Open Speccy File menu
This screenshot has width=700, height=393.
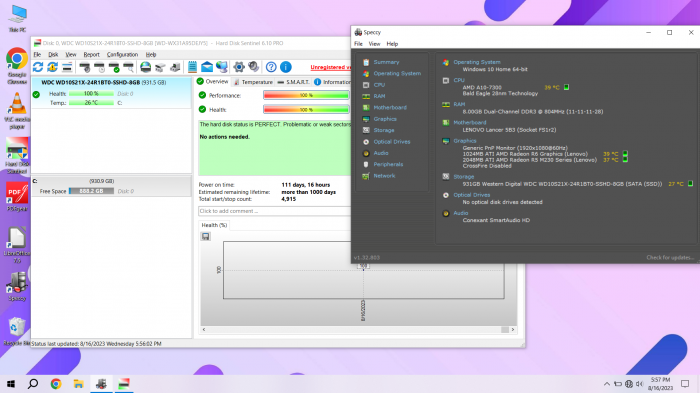coord(358,44)
